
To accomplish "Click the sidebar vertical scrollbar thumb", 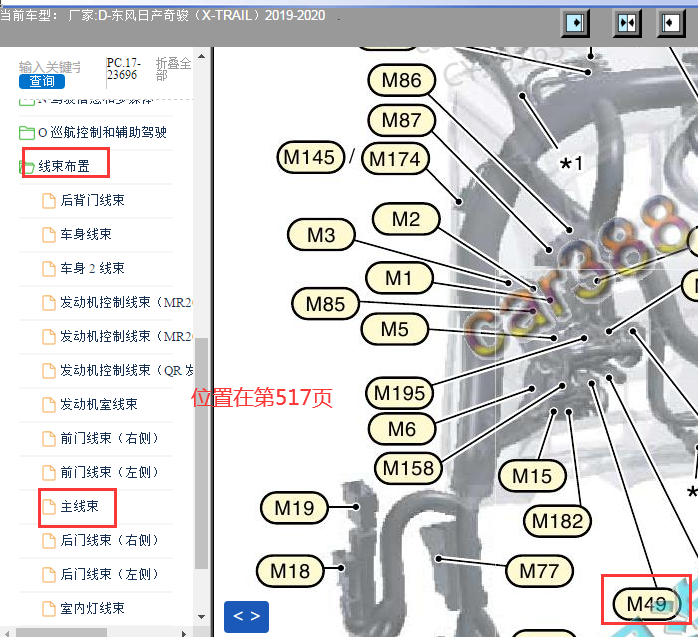I will (202, 453).
